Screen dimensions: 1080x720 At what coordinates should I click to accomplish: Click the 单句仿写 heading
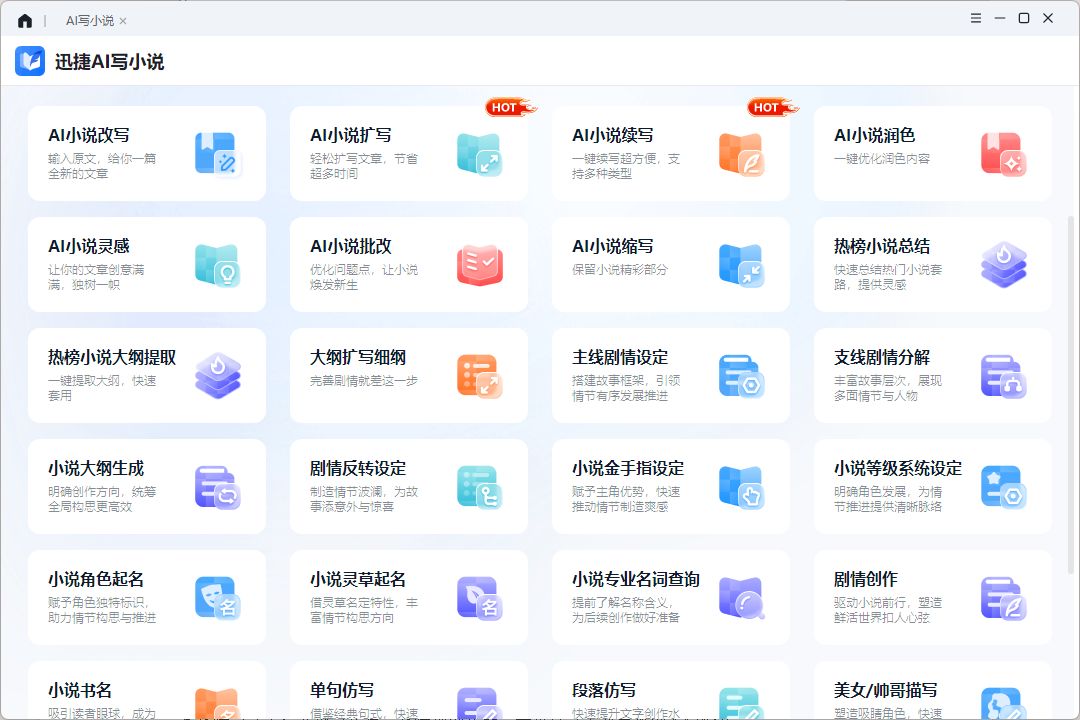(342, 690)
